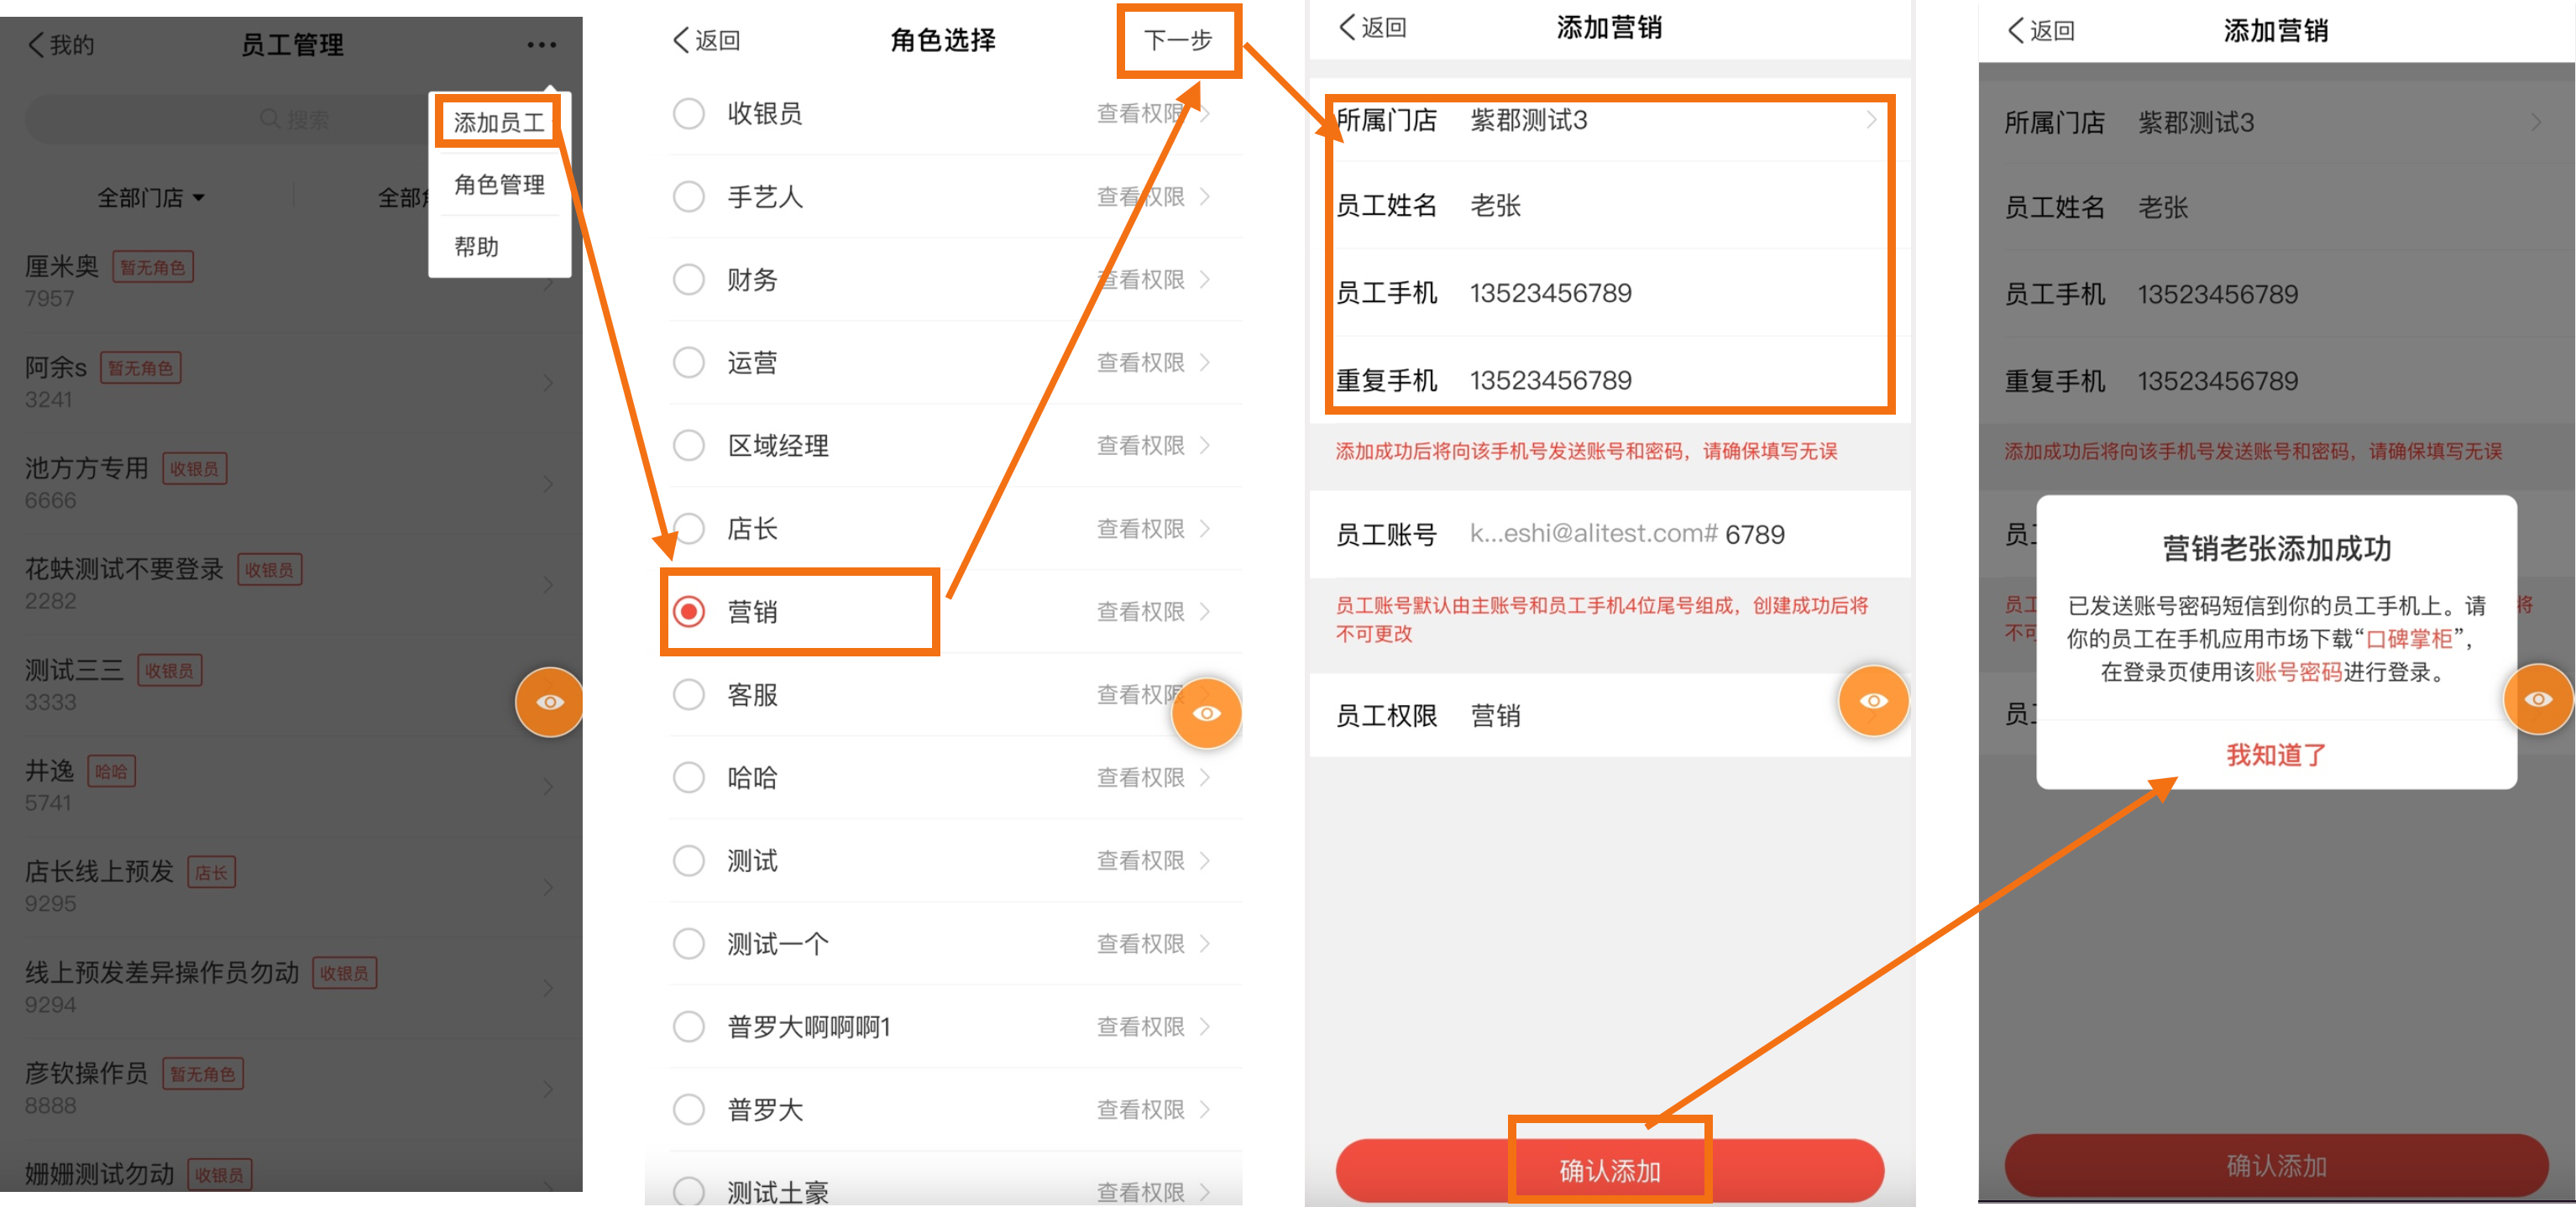Open 所属门店 紫郡测试3 selector on the form
Screen dimensions: 2576x1207
point(1609,121)
